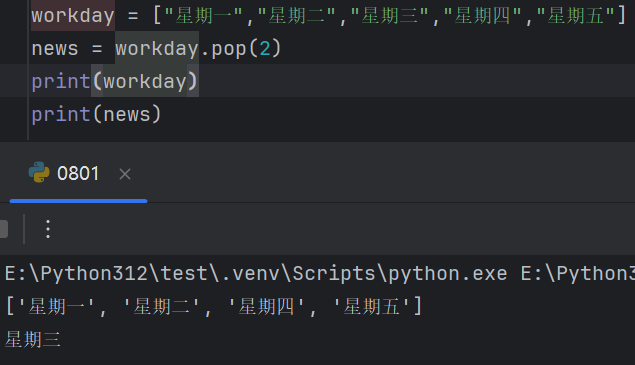The height and width of the screenshot is (365, 635).
Task: Click the "星期四" string in the code
Action: tap(483, 16)
